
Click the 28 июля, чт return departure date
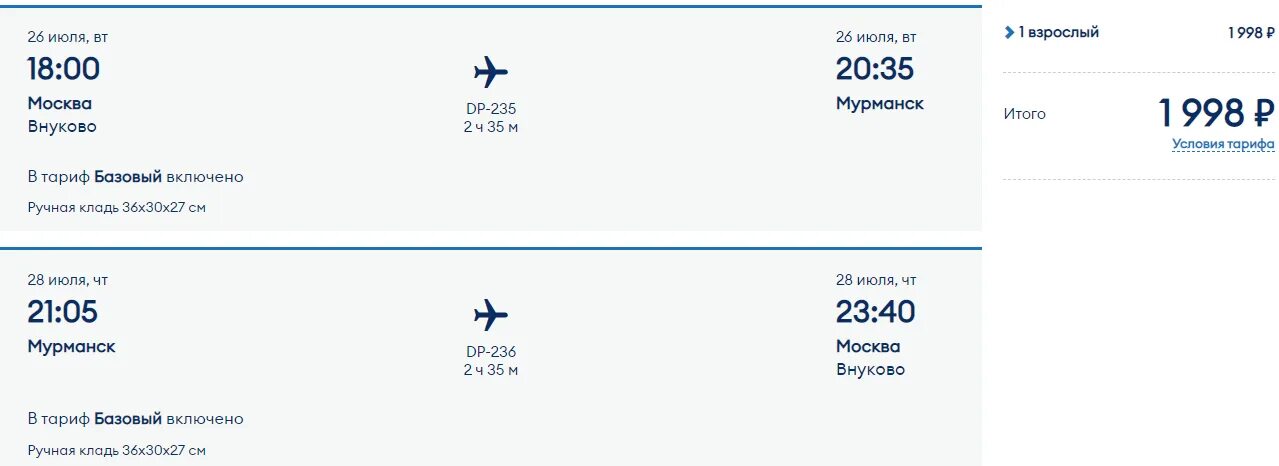(68, 280)
